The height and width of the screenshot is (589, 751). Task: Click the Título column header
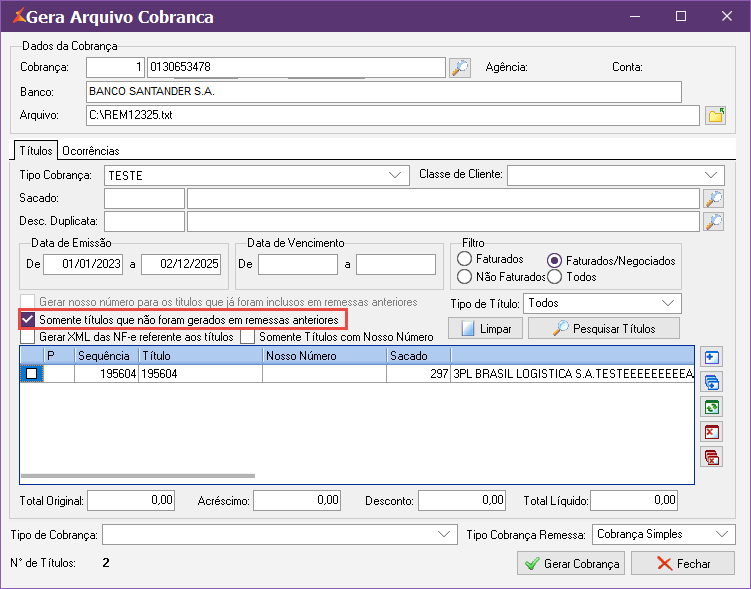point(200,356)
